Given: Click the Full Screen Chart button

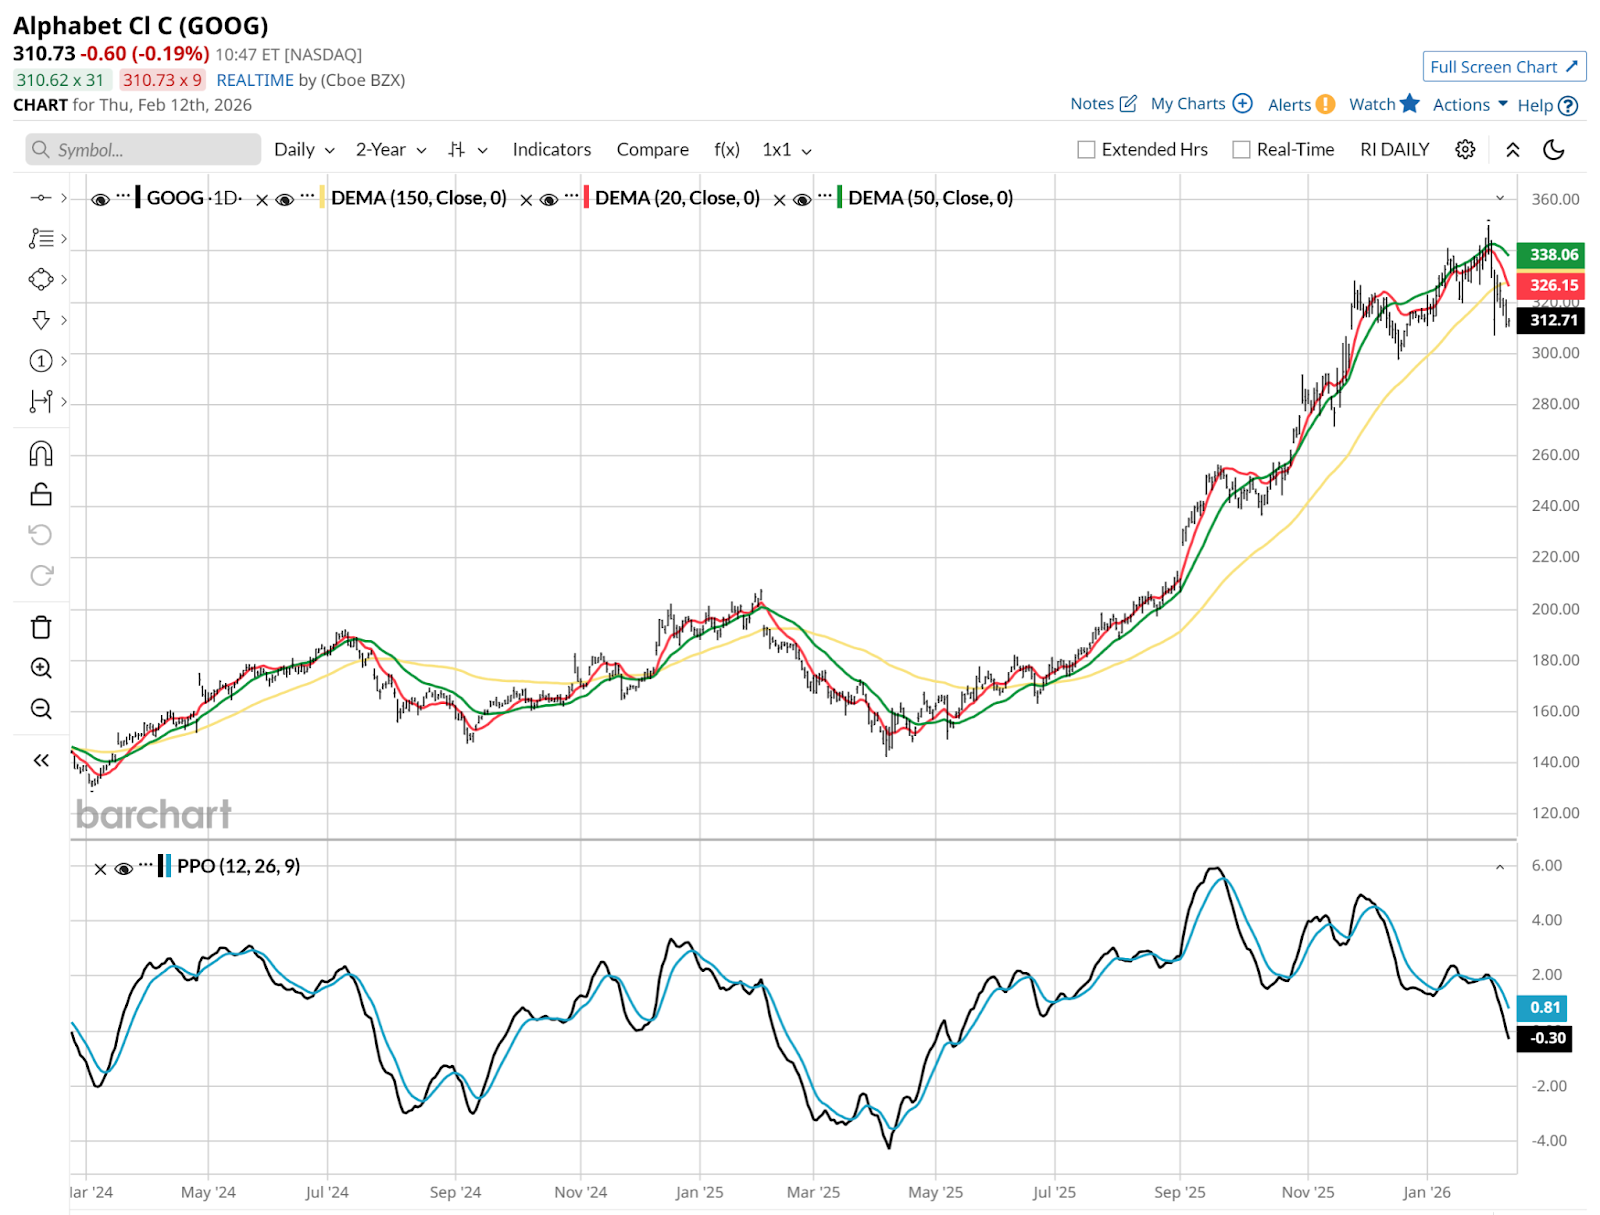Looking at the screenshot, I should click(x=1503, y=67).
